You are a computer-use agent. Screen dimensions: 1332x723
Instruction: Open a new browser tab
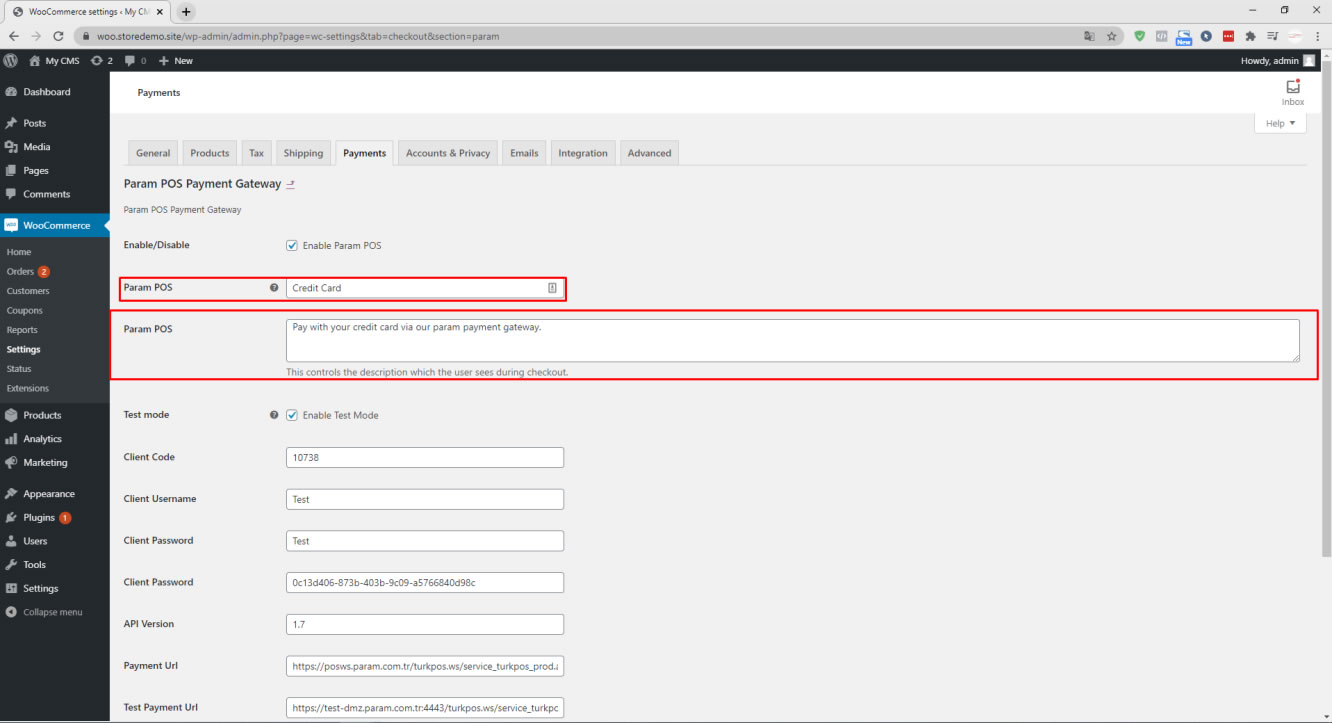tap(186, 11)
